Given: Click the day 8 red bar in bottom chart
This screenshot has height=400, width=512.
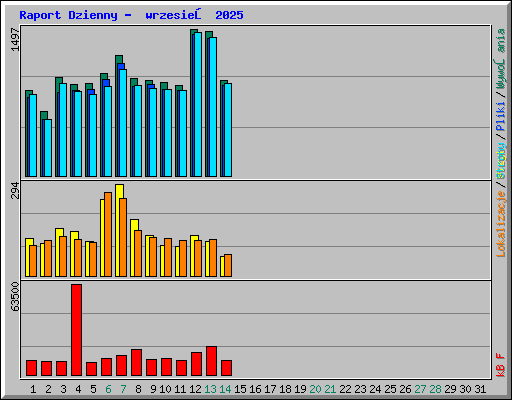Looking at the screenshot, I should click(x=136, y=363).
